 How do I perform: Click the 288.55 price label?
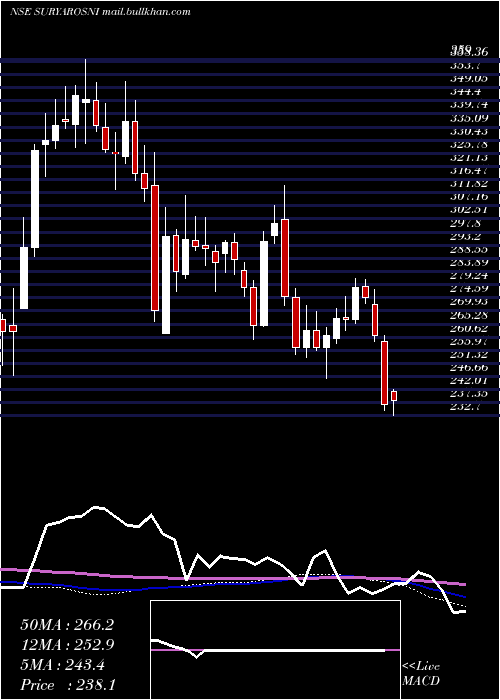(x=468, y=250)
